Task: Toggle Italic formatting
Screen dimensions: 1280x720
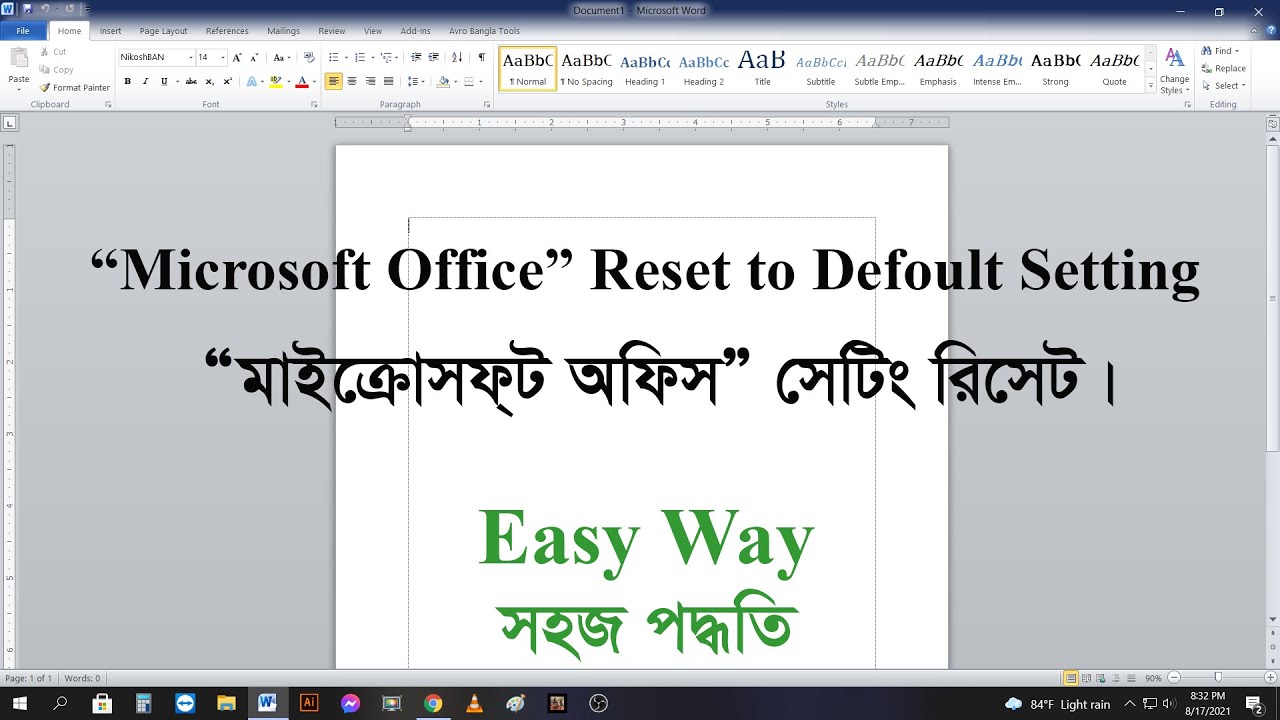Action: 145,82
